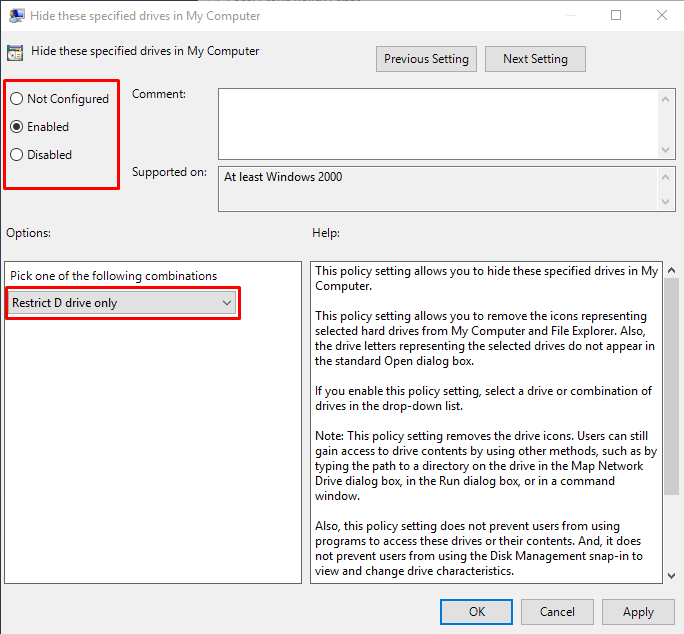Click the Help panel scroll down arrow

pyautogui.click(x=671, y=573)
